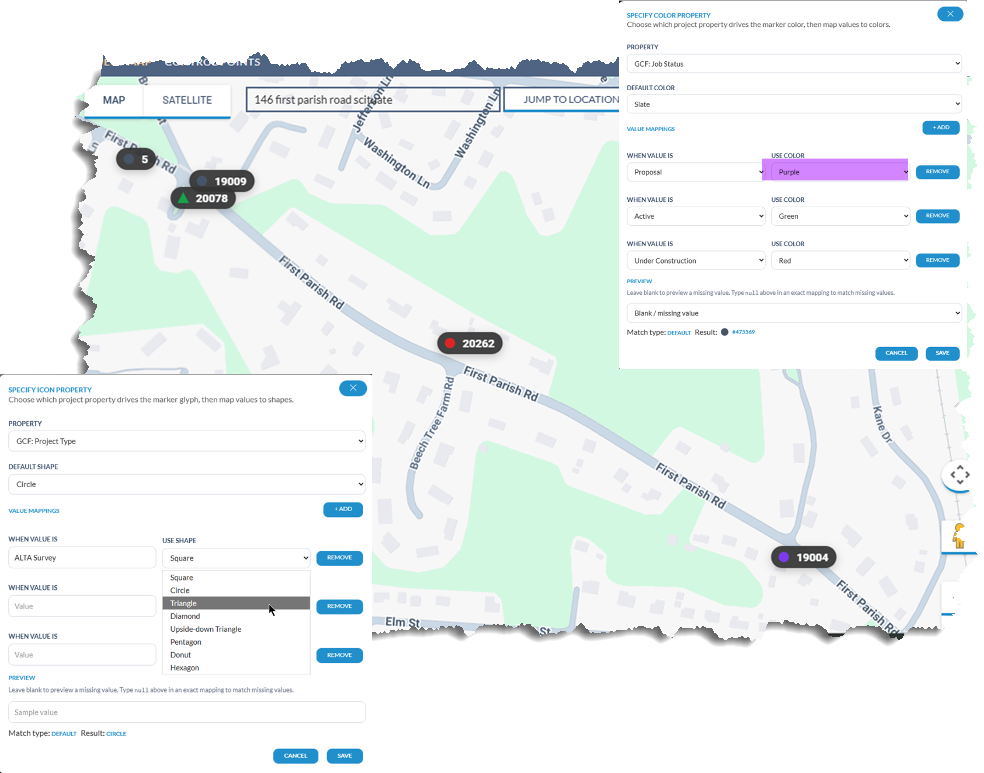Viewport: 984px width, 773px height.
Task: Click red marker 20262
Action: click(x=470, y=343)
